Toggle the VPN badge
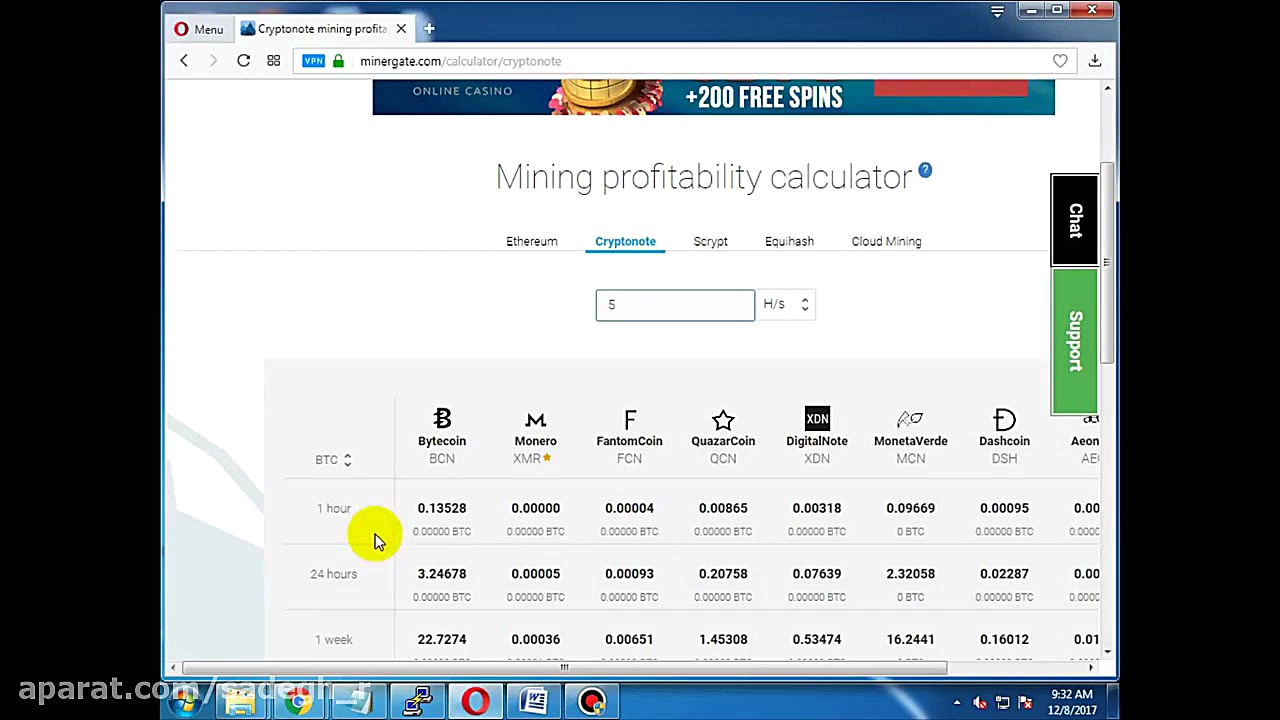 (314, 61)
